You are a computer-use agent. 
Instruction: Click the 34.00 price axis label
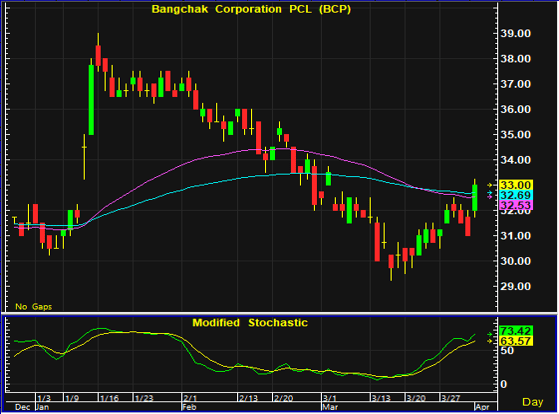point(516,160)
